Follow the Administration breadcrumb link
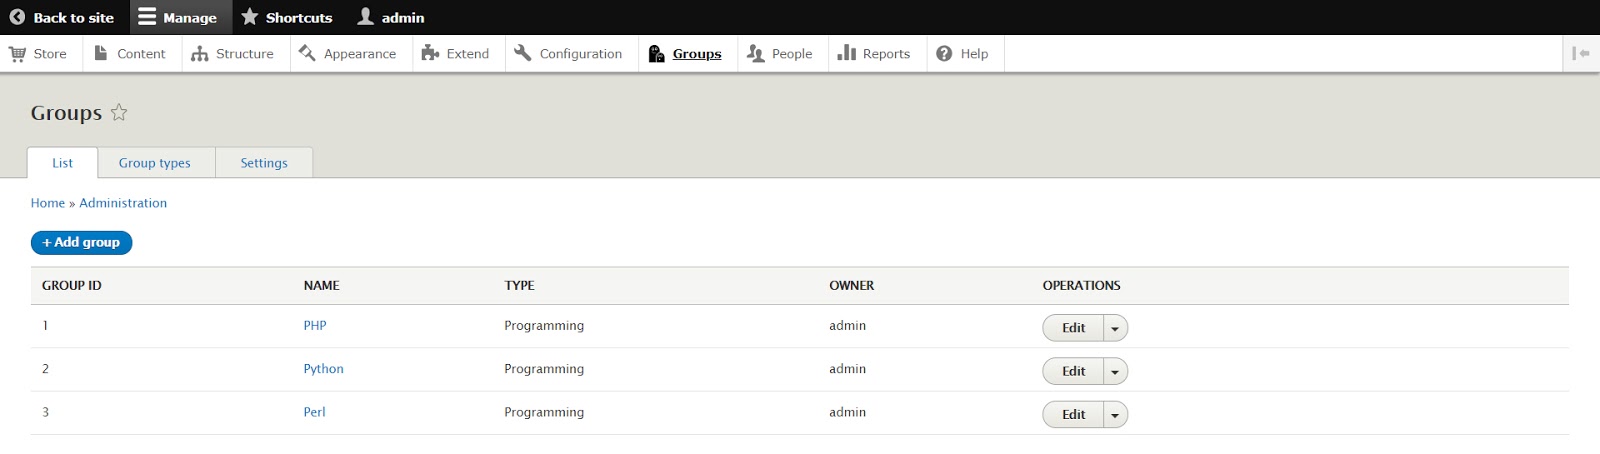Image resolution: width=1600 pixels, height=454 pixels. [123, 203]
